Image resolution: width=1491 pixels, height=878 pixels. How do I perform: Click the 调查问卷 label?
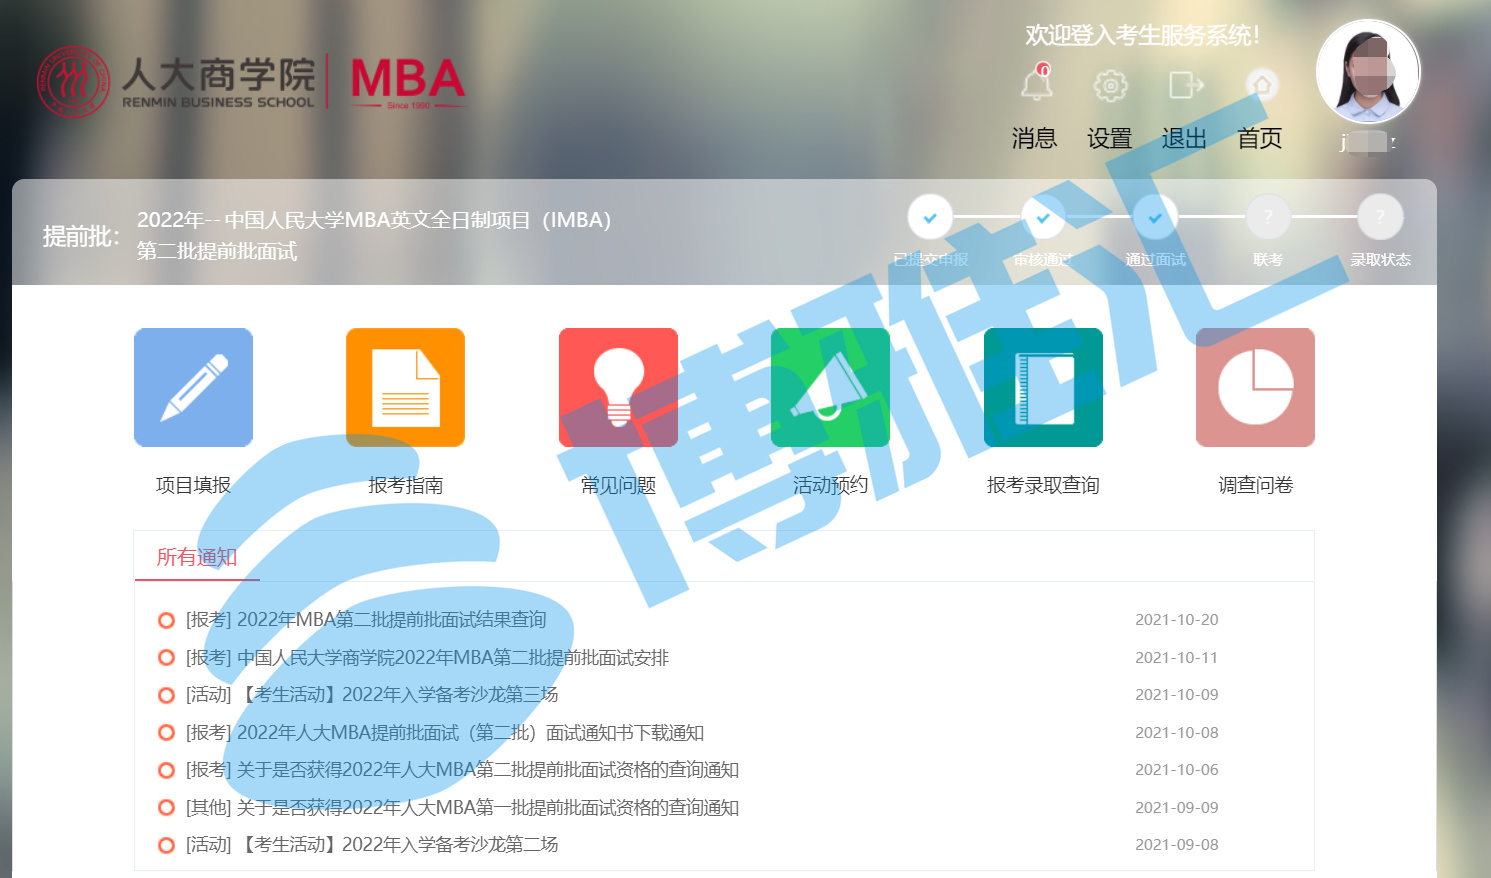coord(1255,485)
